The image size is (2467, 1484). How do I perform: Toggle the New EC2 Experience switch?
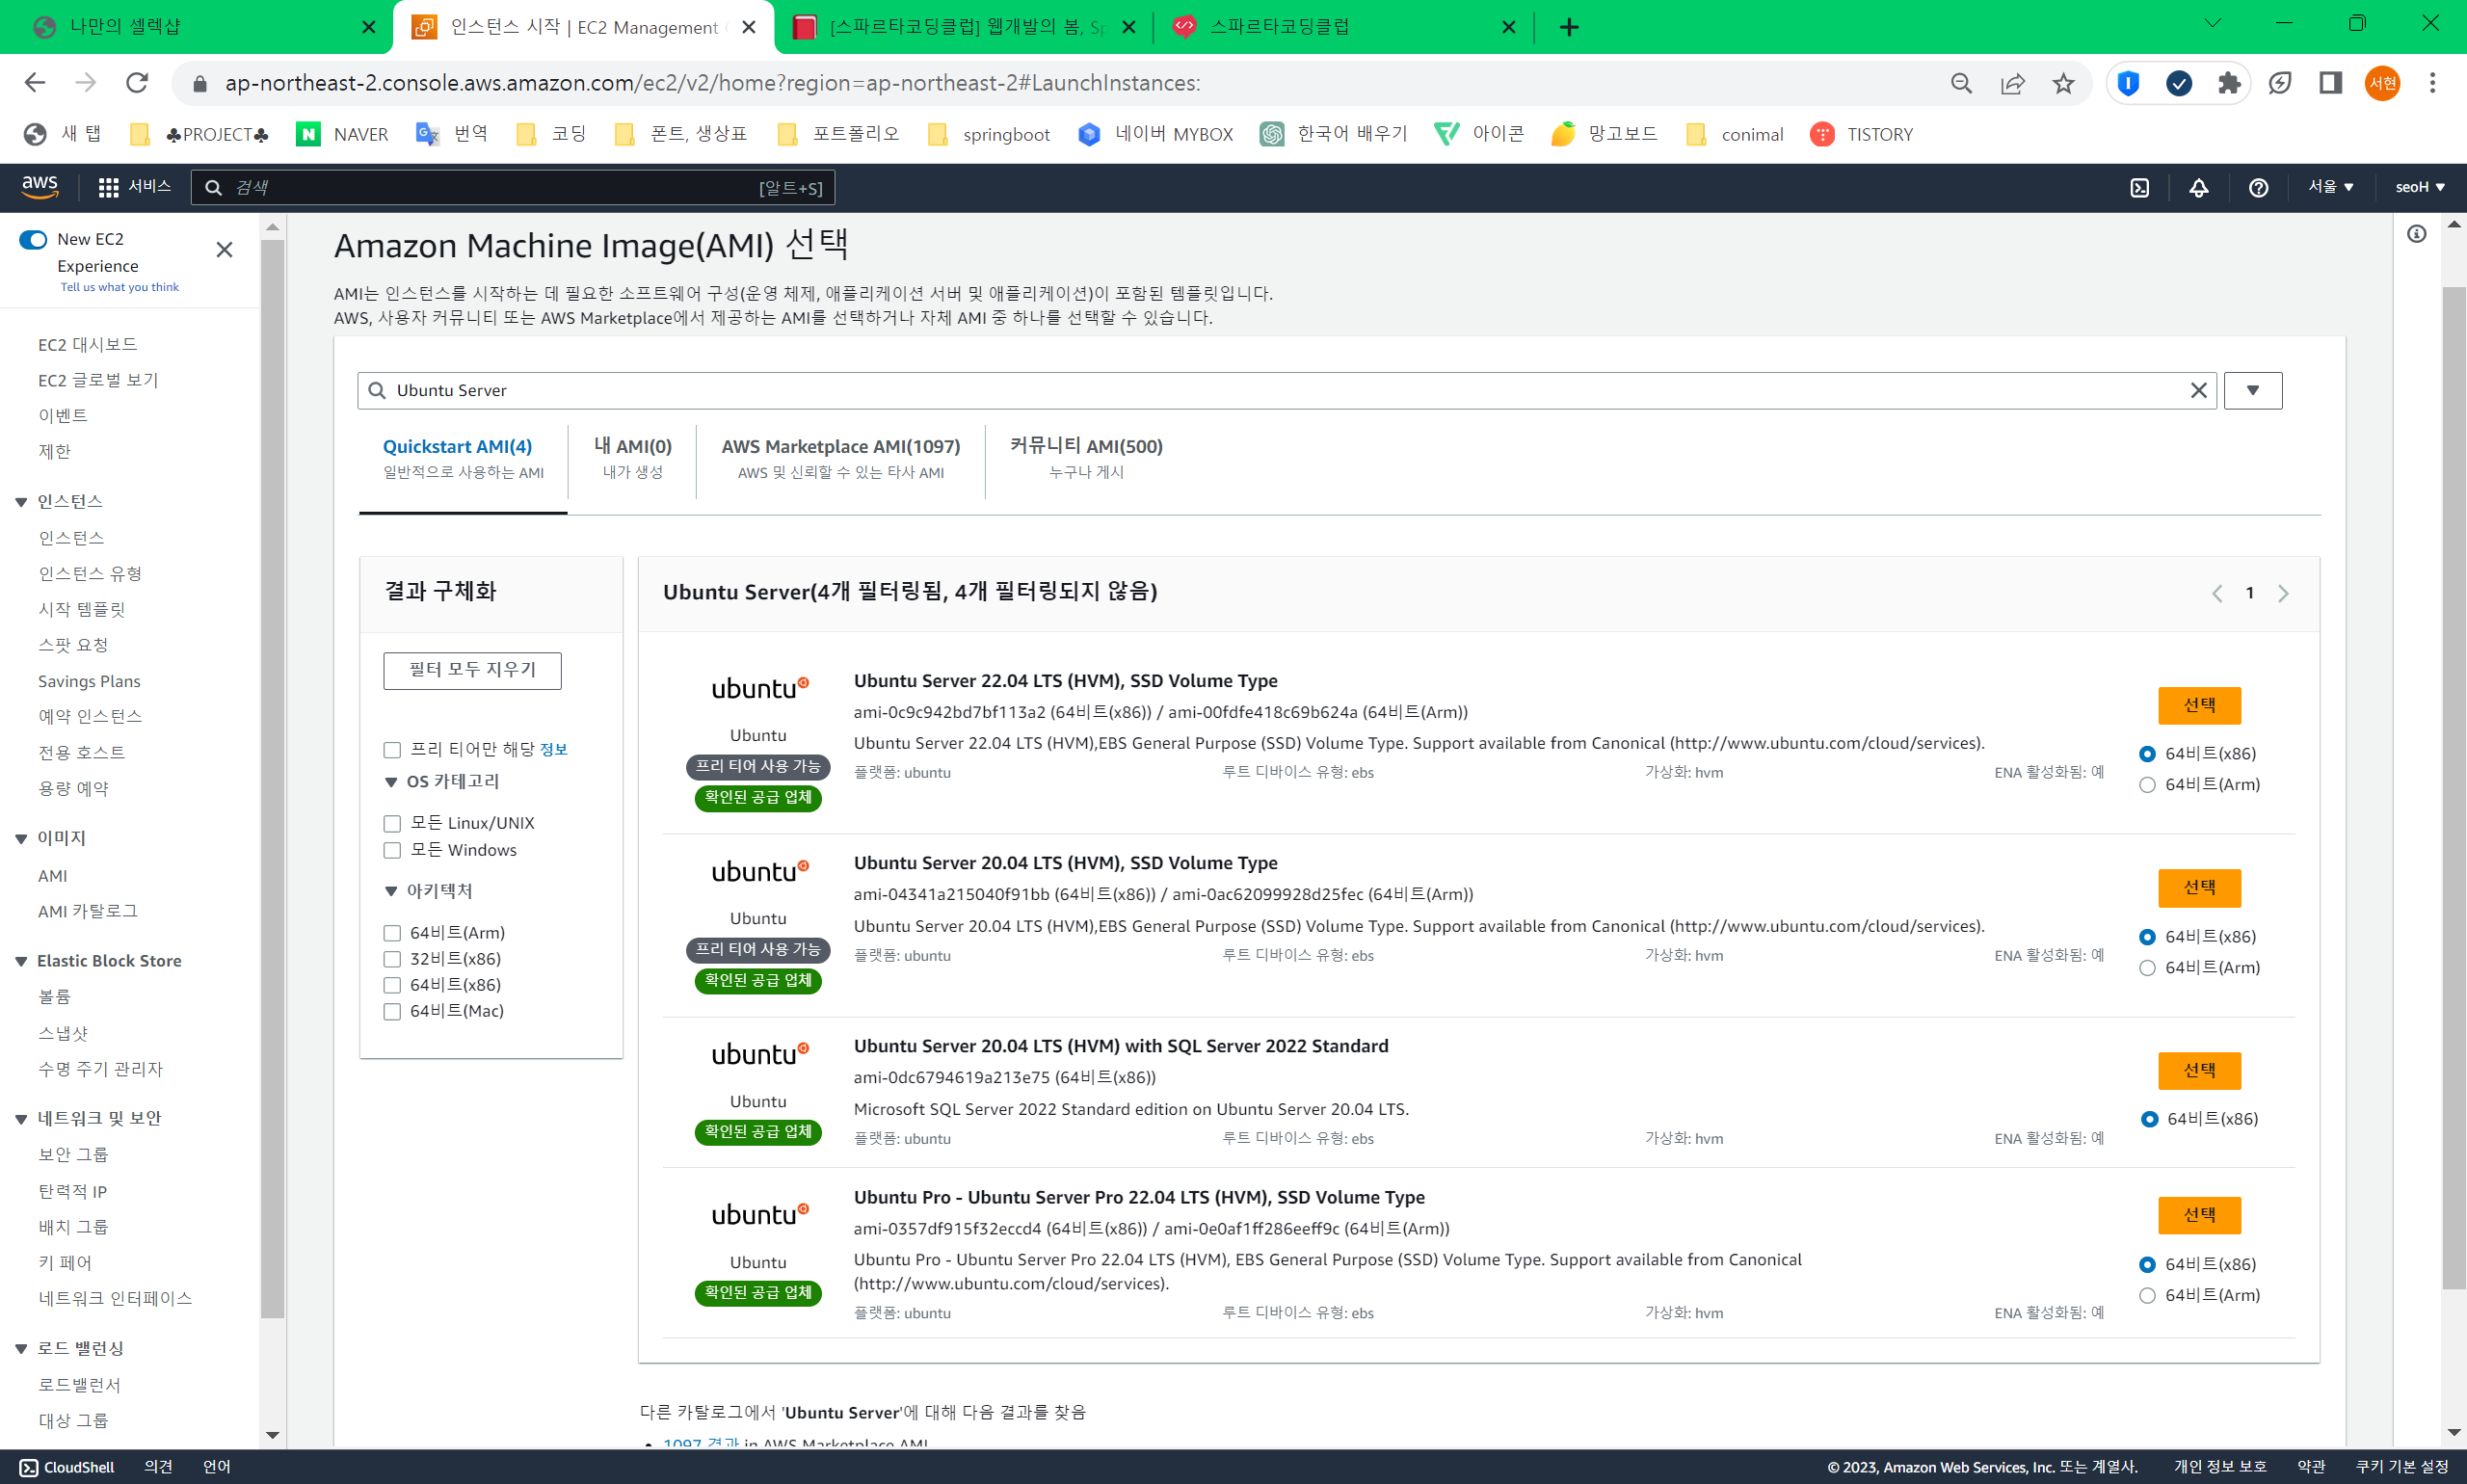click(x=33, y=239)
